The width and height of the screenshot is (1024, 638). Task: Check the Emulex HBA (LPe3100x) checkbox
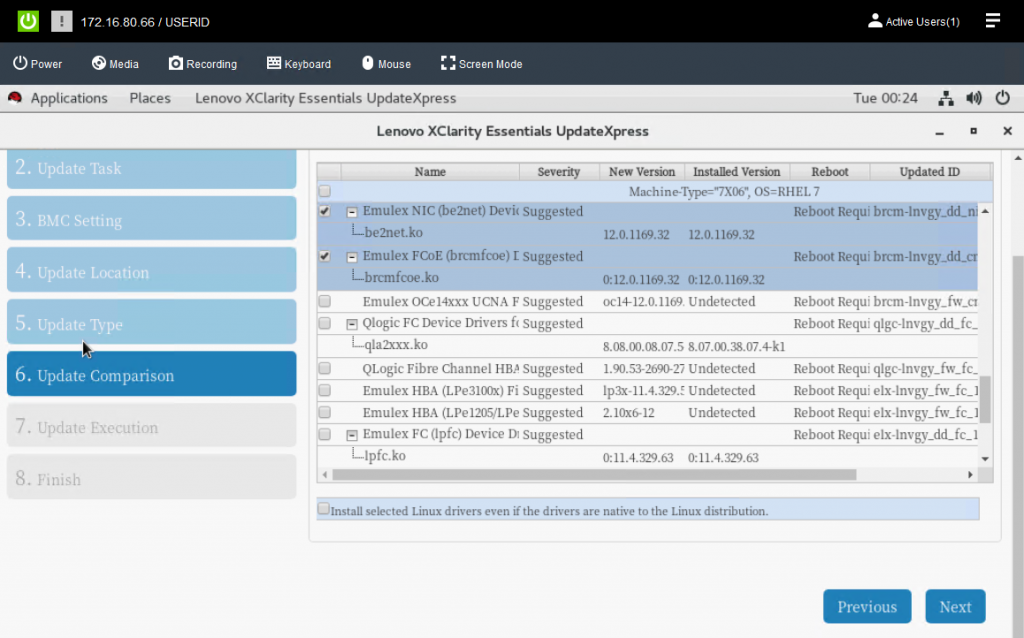325,391
